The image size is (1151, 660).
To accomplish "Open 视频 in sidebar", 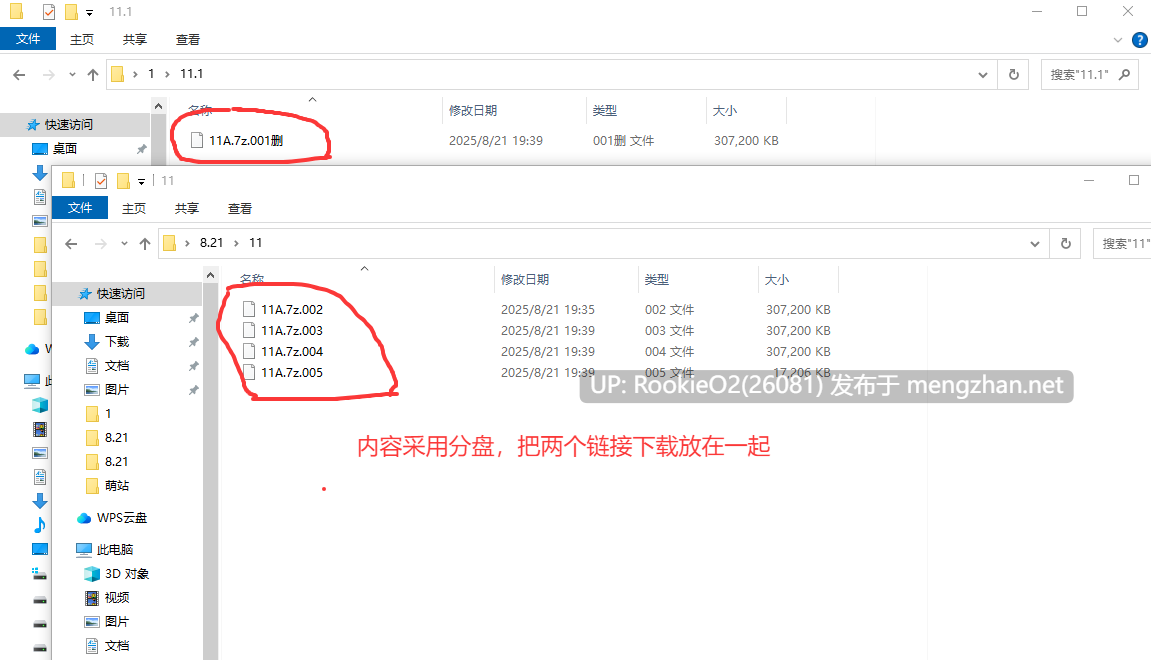I will (x=117, y=598).
